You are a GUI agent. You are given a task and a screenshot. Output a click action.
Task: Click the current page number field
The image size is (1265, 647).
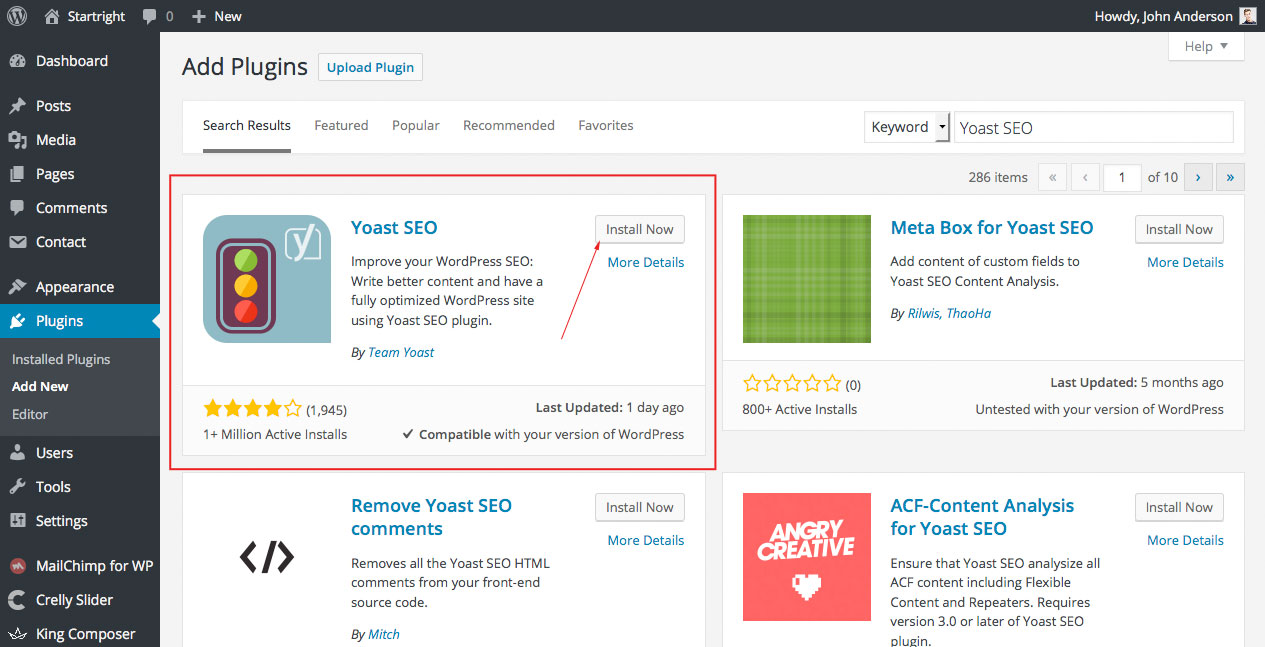pyautogui.click(x=1122, y=177)
